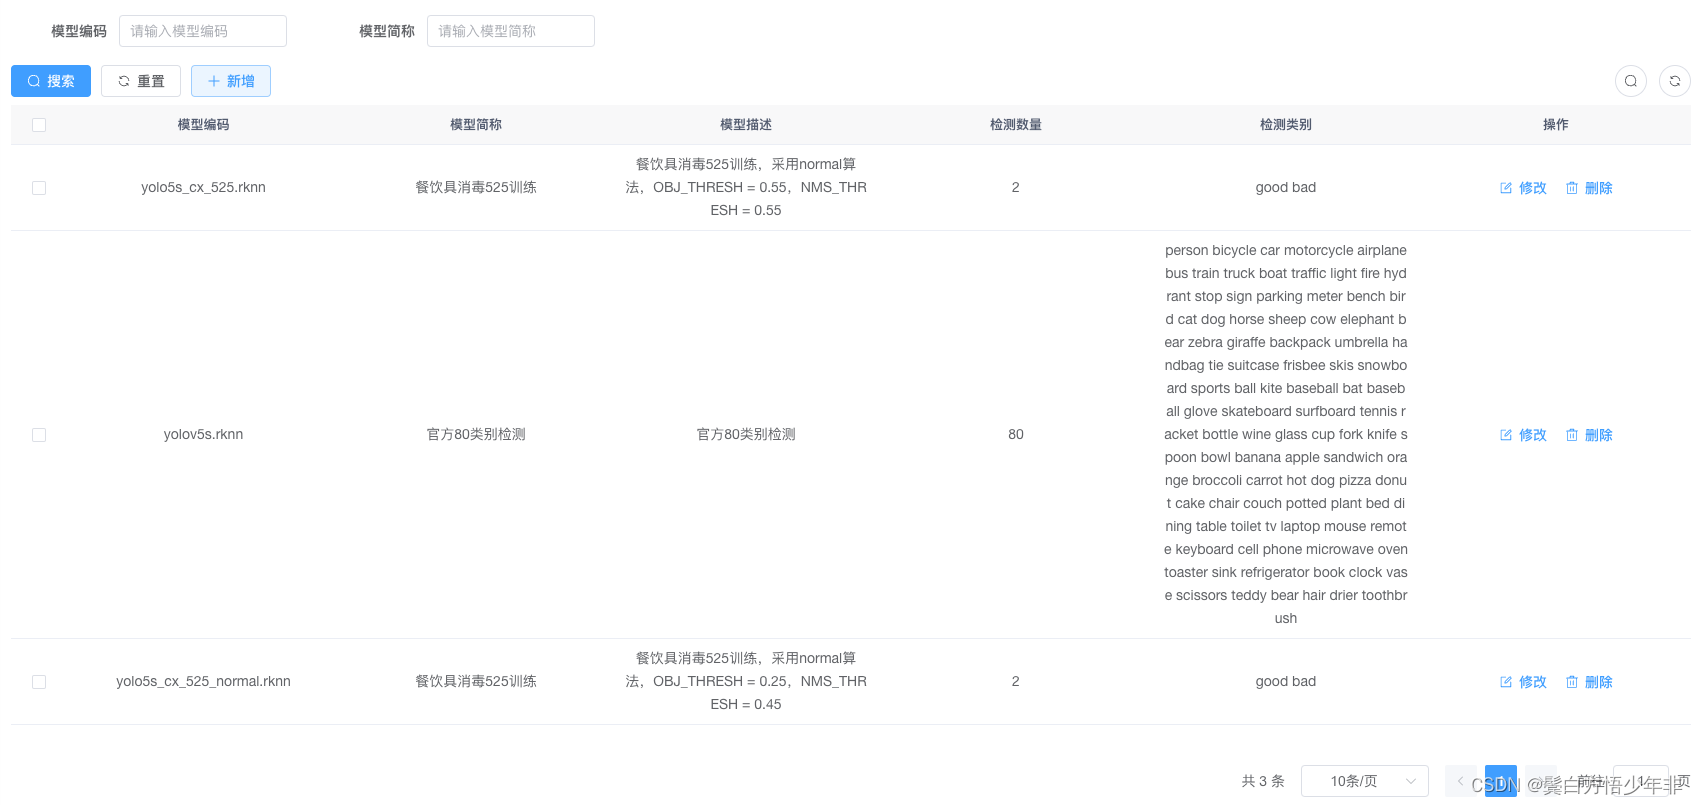This screenshot has width=1698, height=805.
Task: Check the yolo5s_cx_525.rknn row checkbox
Action: (x=39, y=188)
